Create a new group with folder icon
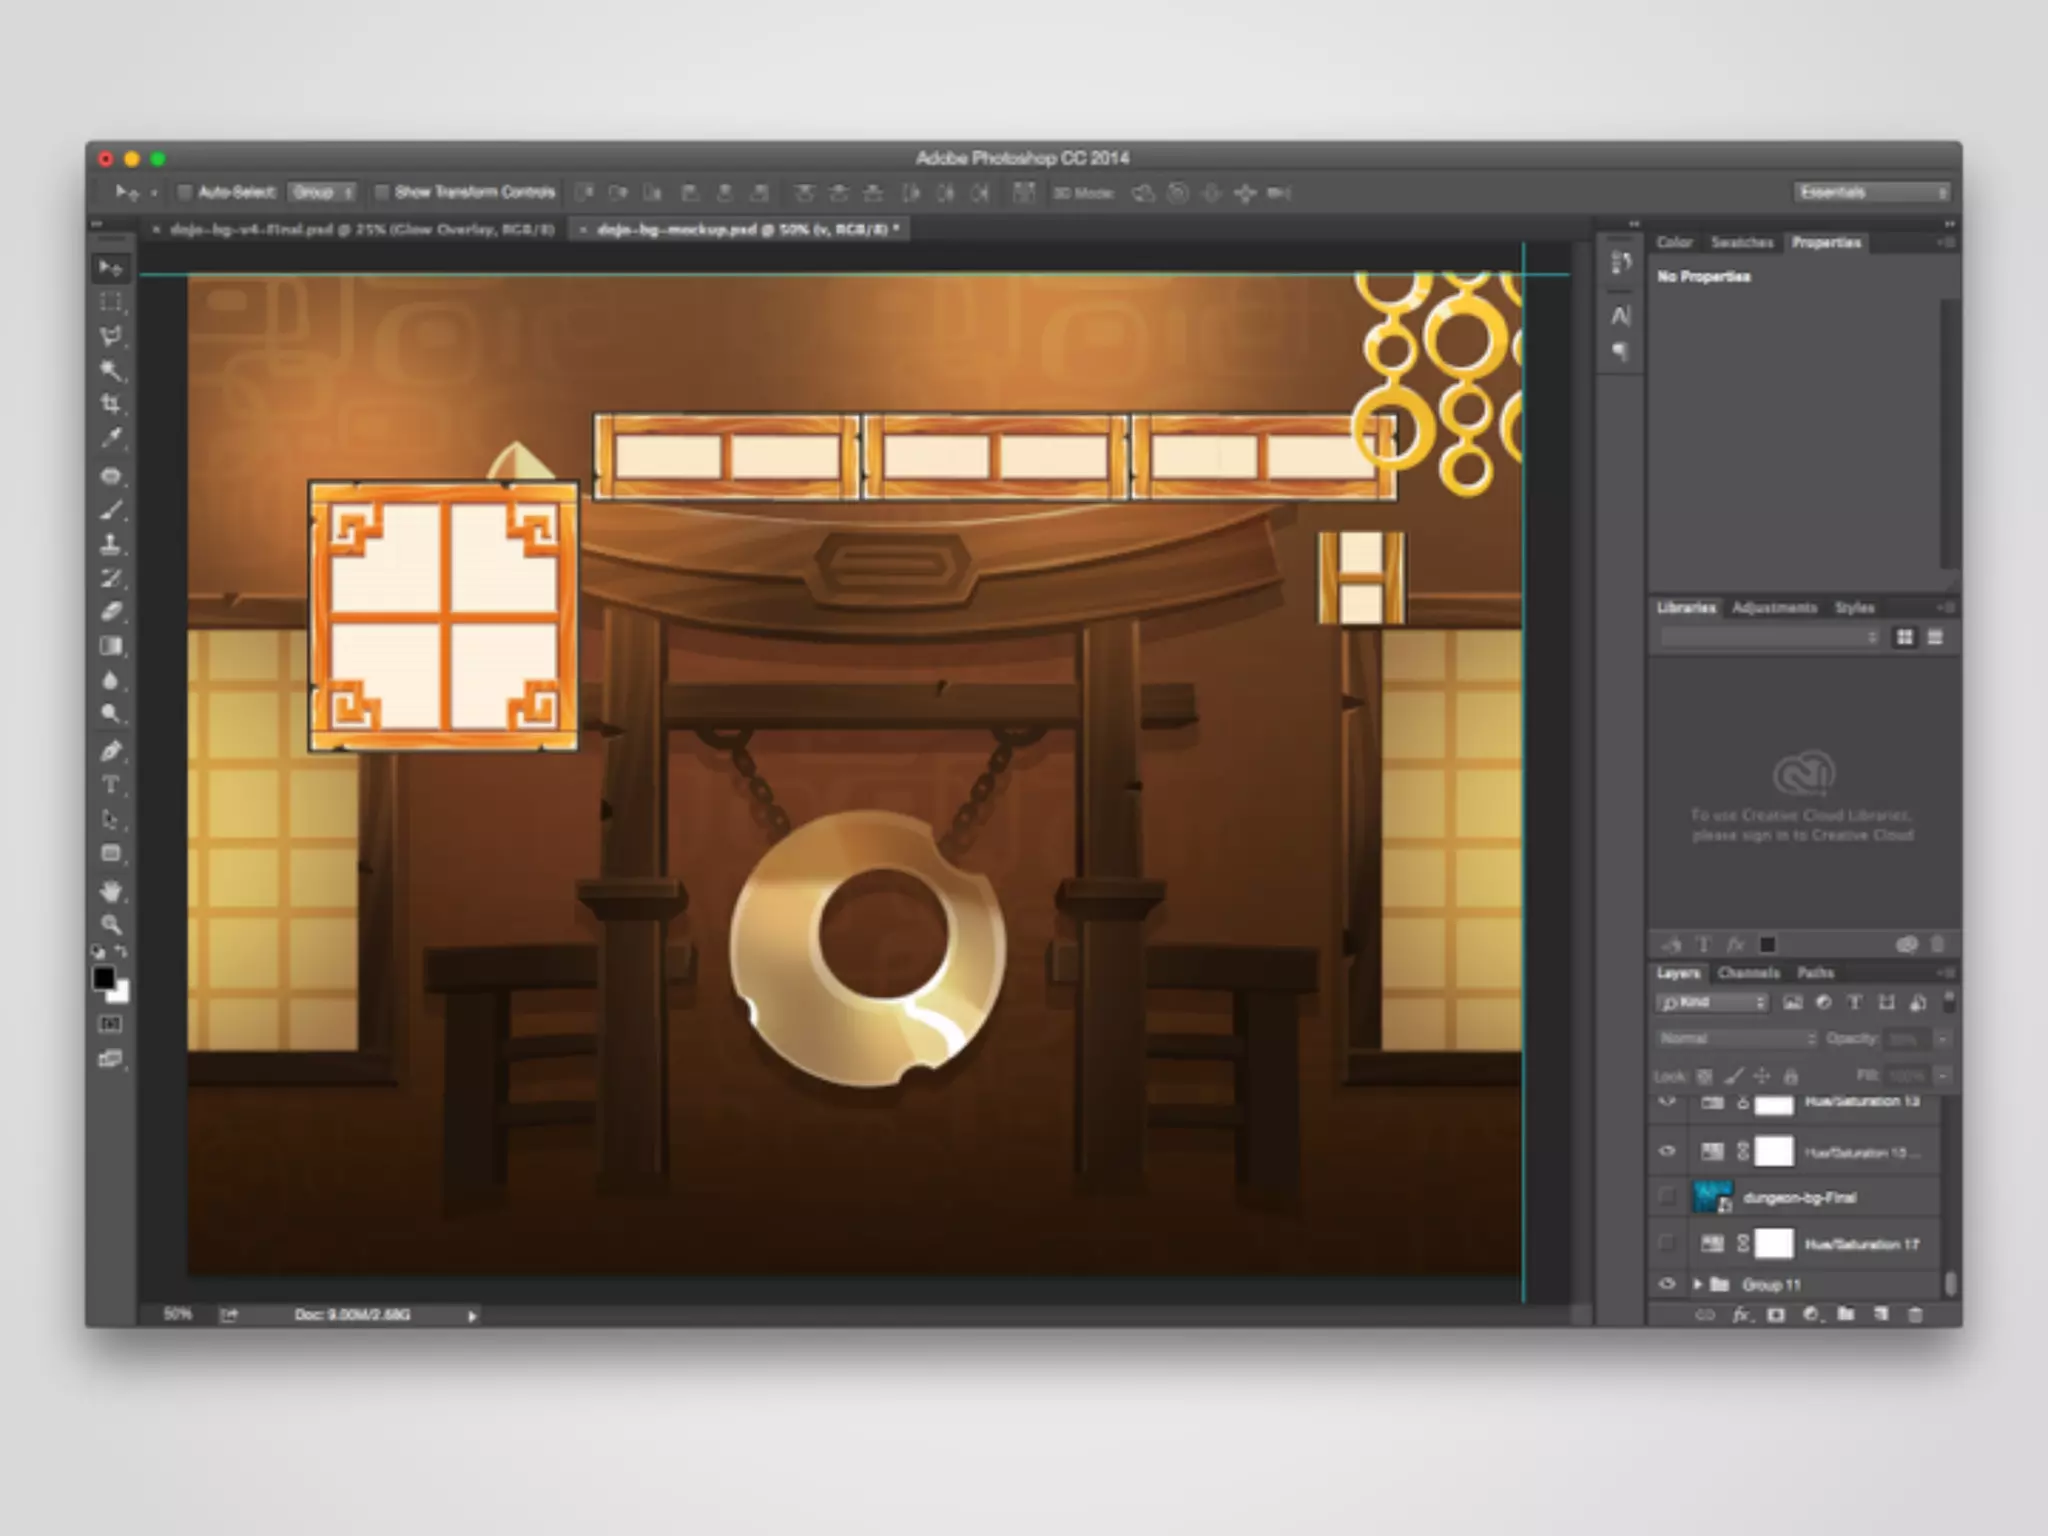This screenshot has width=2048, height=1536. click(1846, 1315)
